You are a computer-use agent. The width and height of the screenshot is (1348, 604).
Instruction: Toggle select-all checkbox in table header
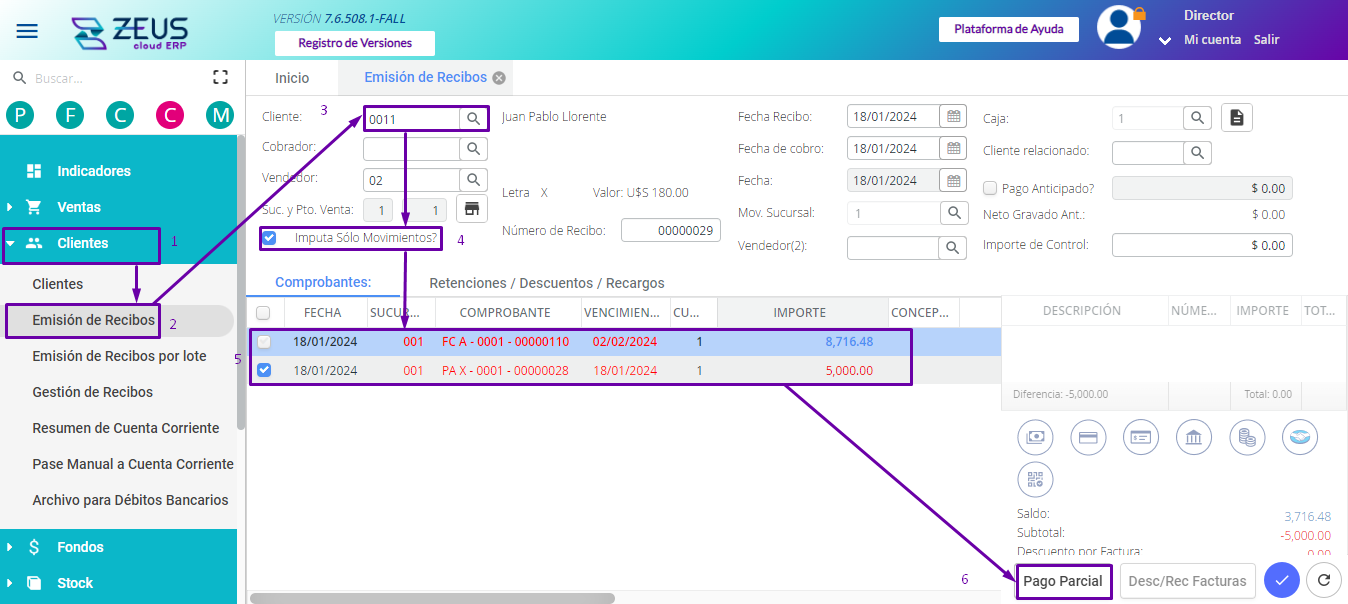pos(263,312)
